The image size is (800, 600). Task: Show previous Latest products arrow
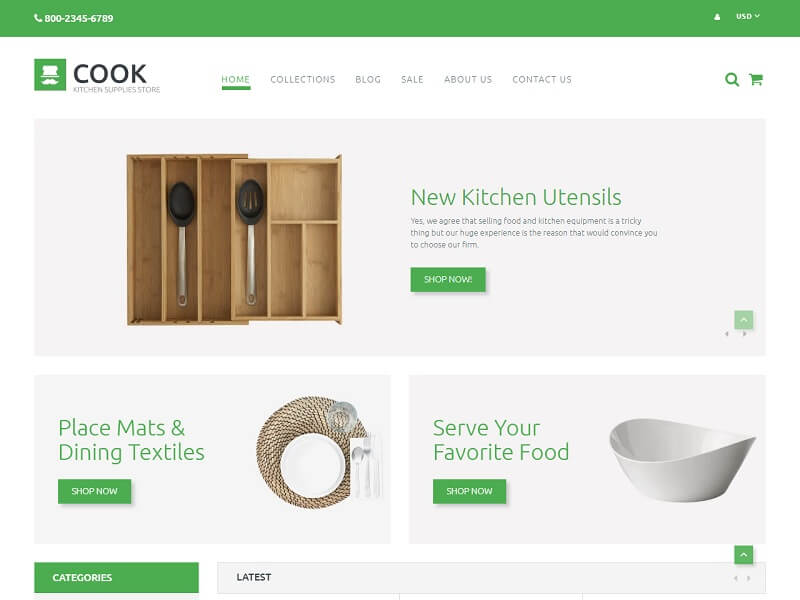[x=736, y=578]
